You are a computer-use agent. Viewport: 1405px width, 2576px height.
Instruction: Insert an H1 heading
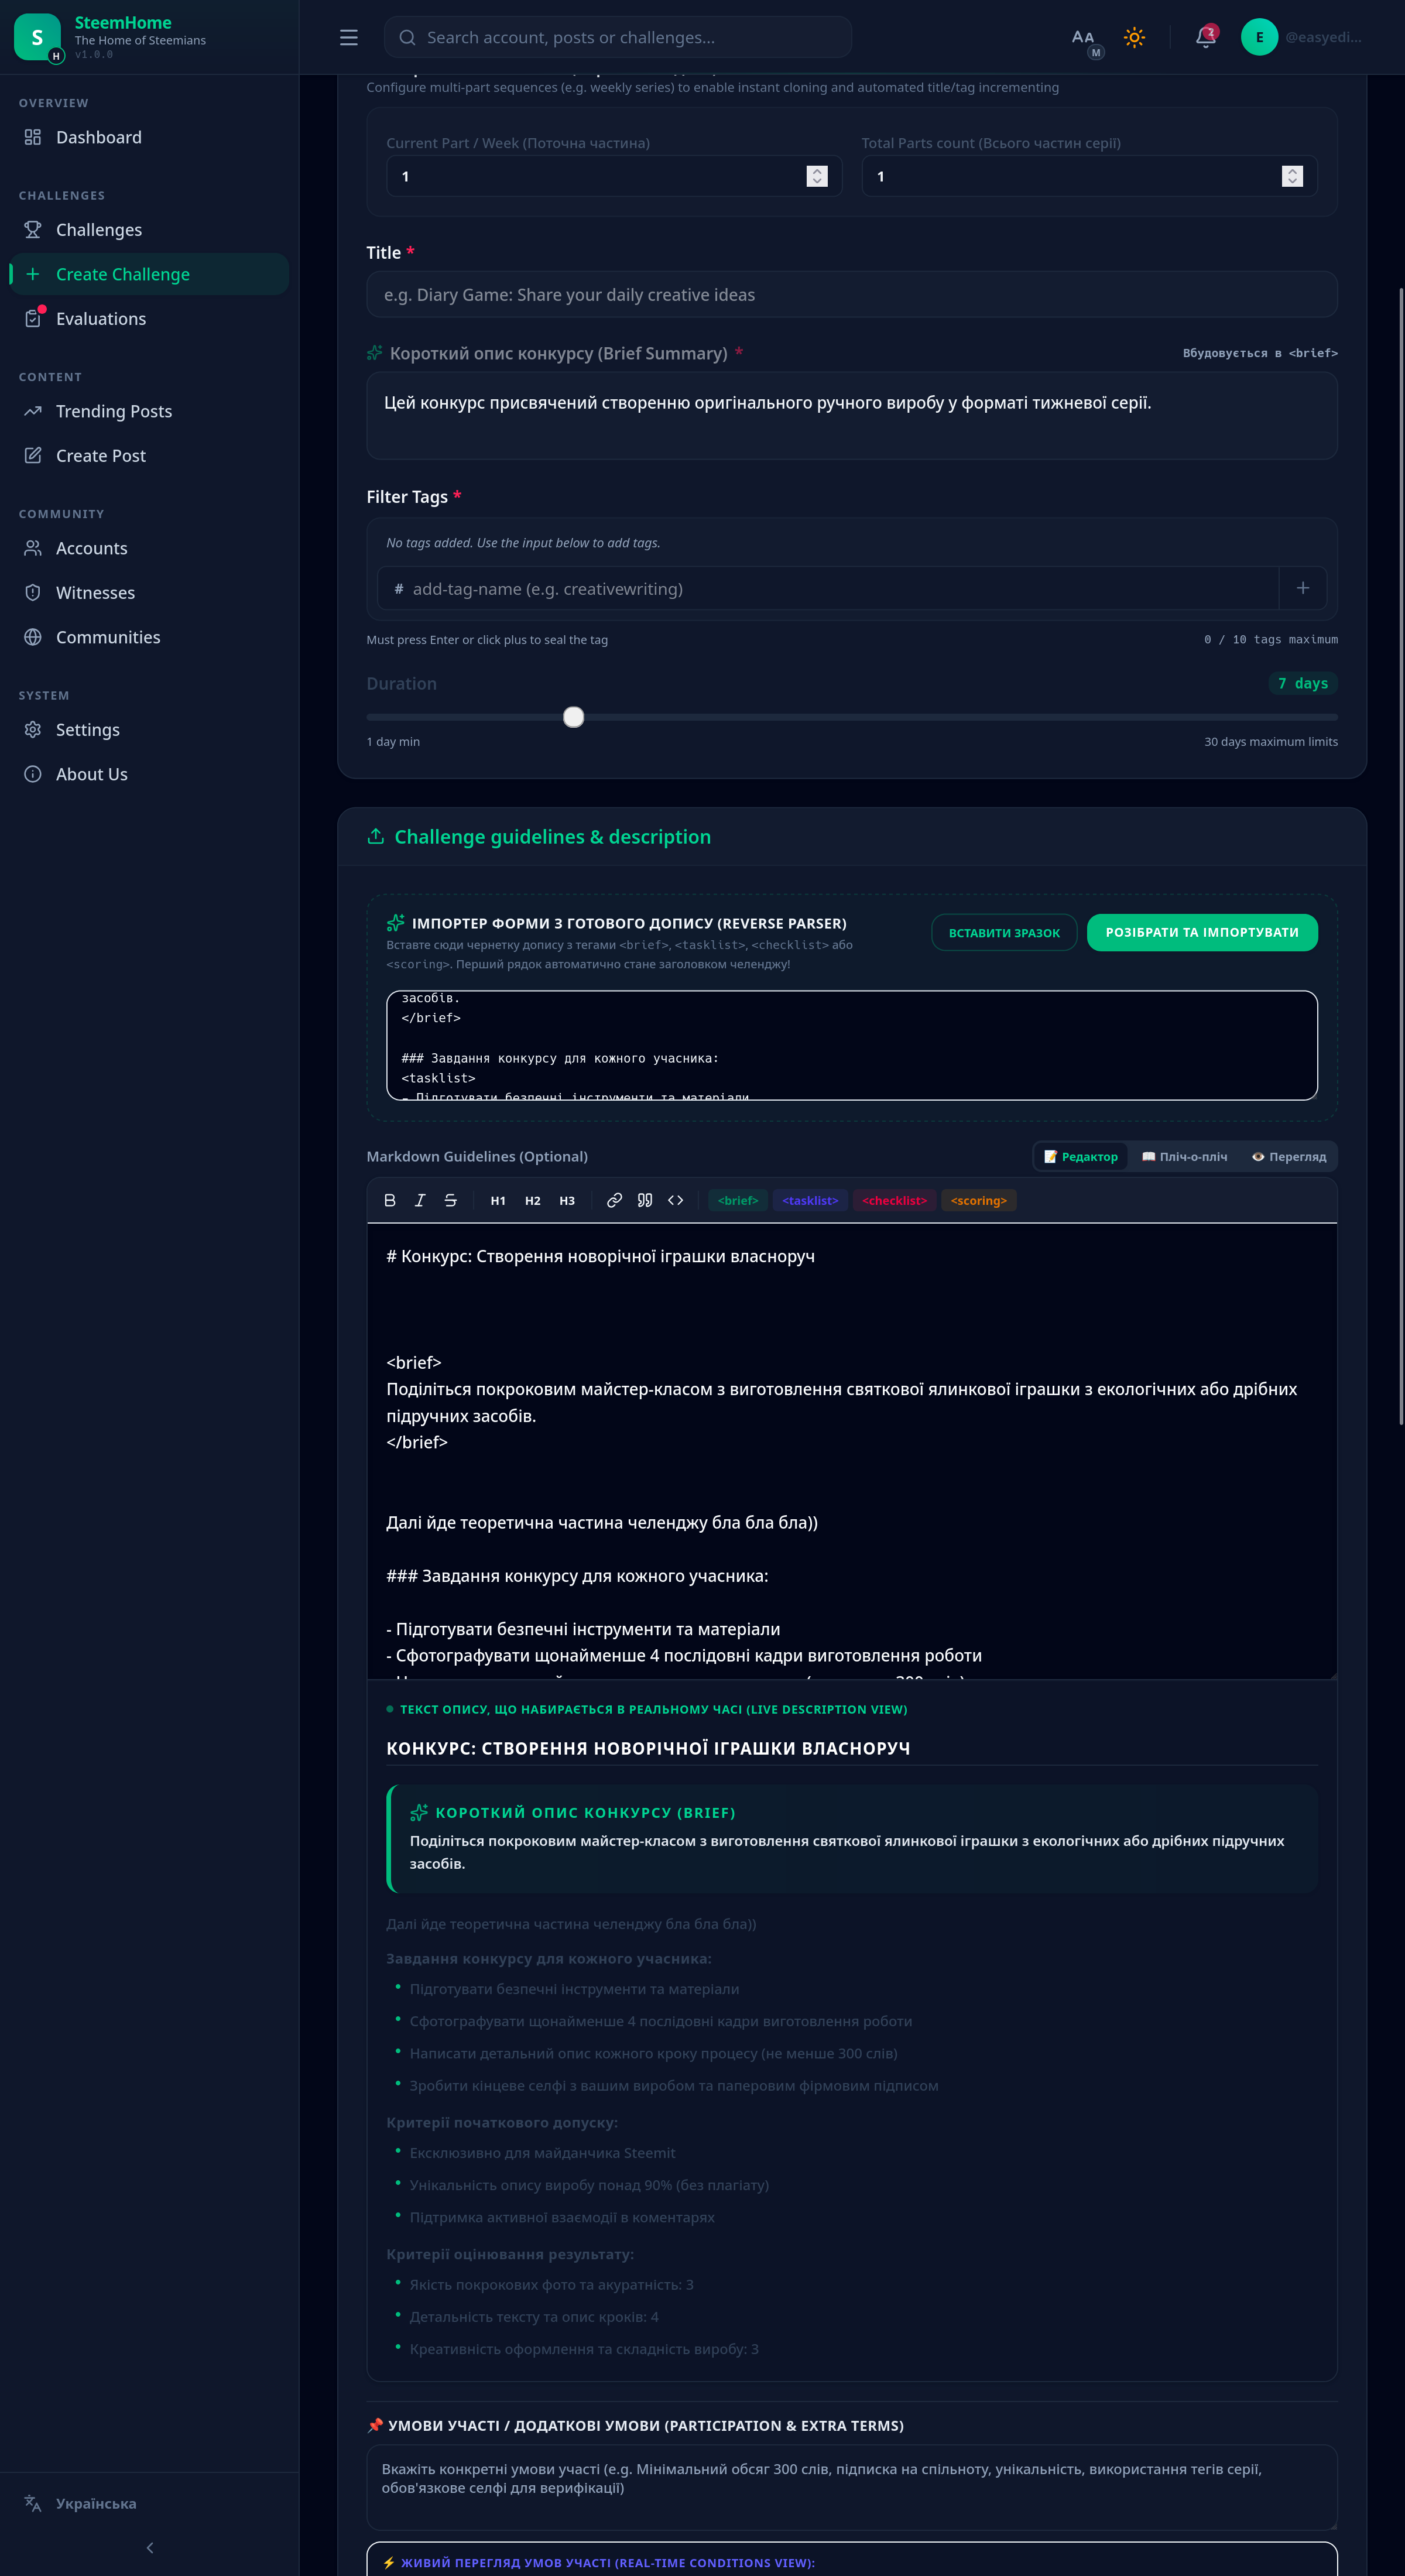pos(498,1201)
